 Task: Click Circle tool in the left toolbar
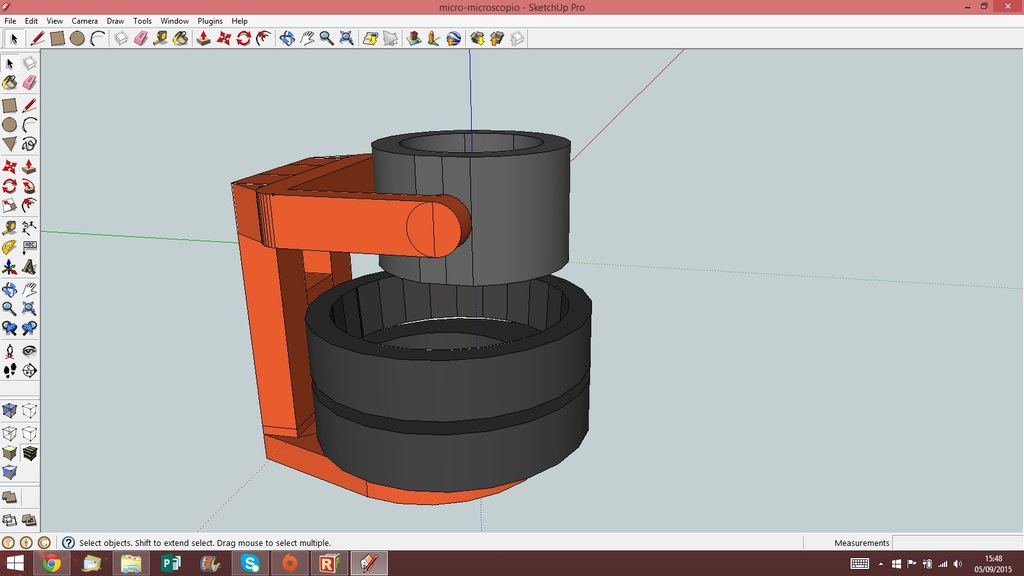click(x=9, y=124)
